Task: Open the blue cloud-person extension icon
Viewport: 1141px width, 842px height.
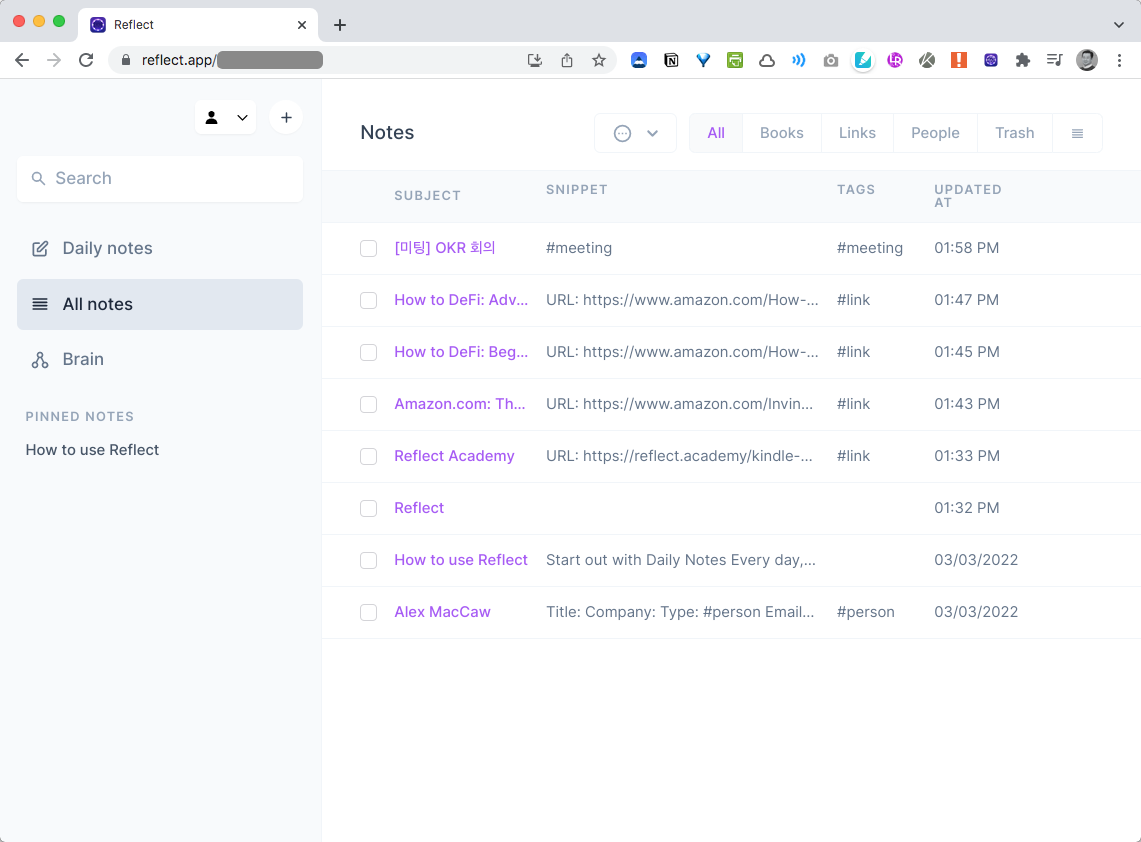Action: [x=639, y=60]
